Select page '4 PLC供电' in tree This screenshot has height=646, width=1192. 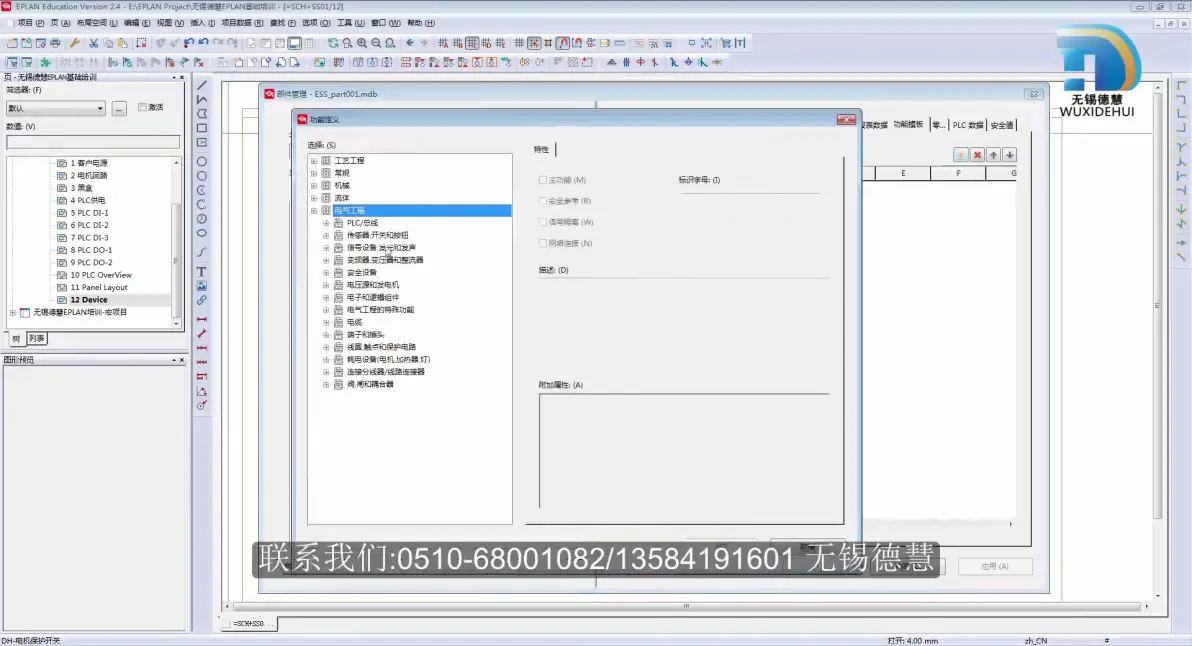tap(88, 201)
